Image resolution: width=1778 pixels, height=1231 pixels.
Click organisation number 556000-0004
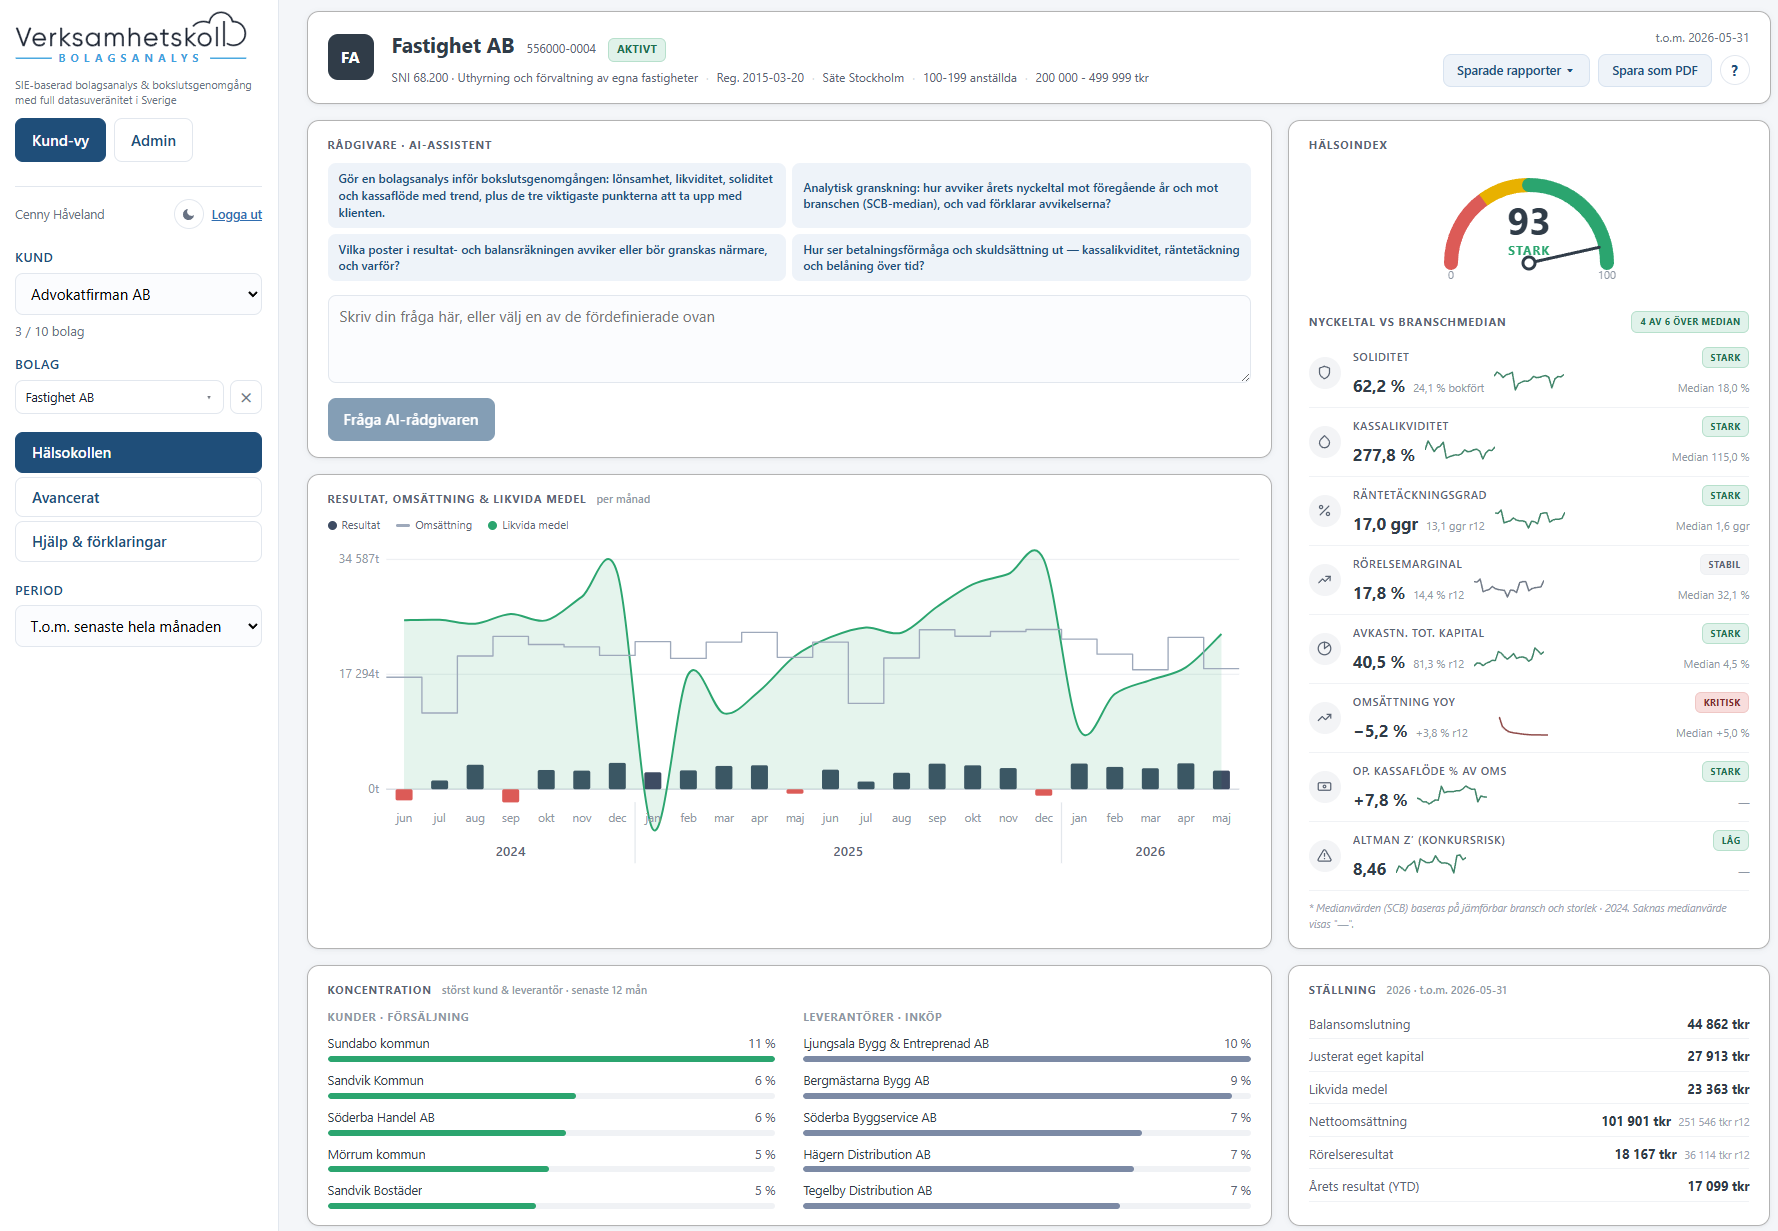coord(561,49)
